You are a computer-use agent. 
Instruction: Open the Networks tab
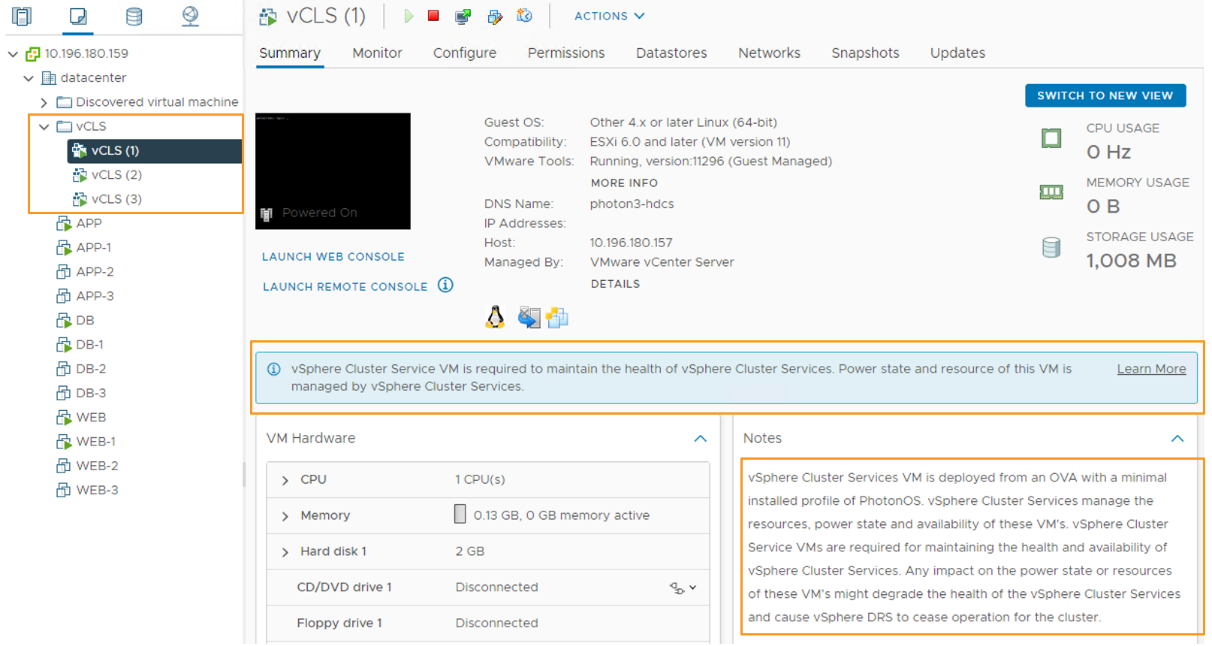click(769, 53)
